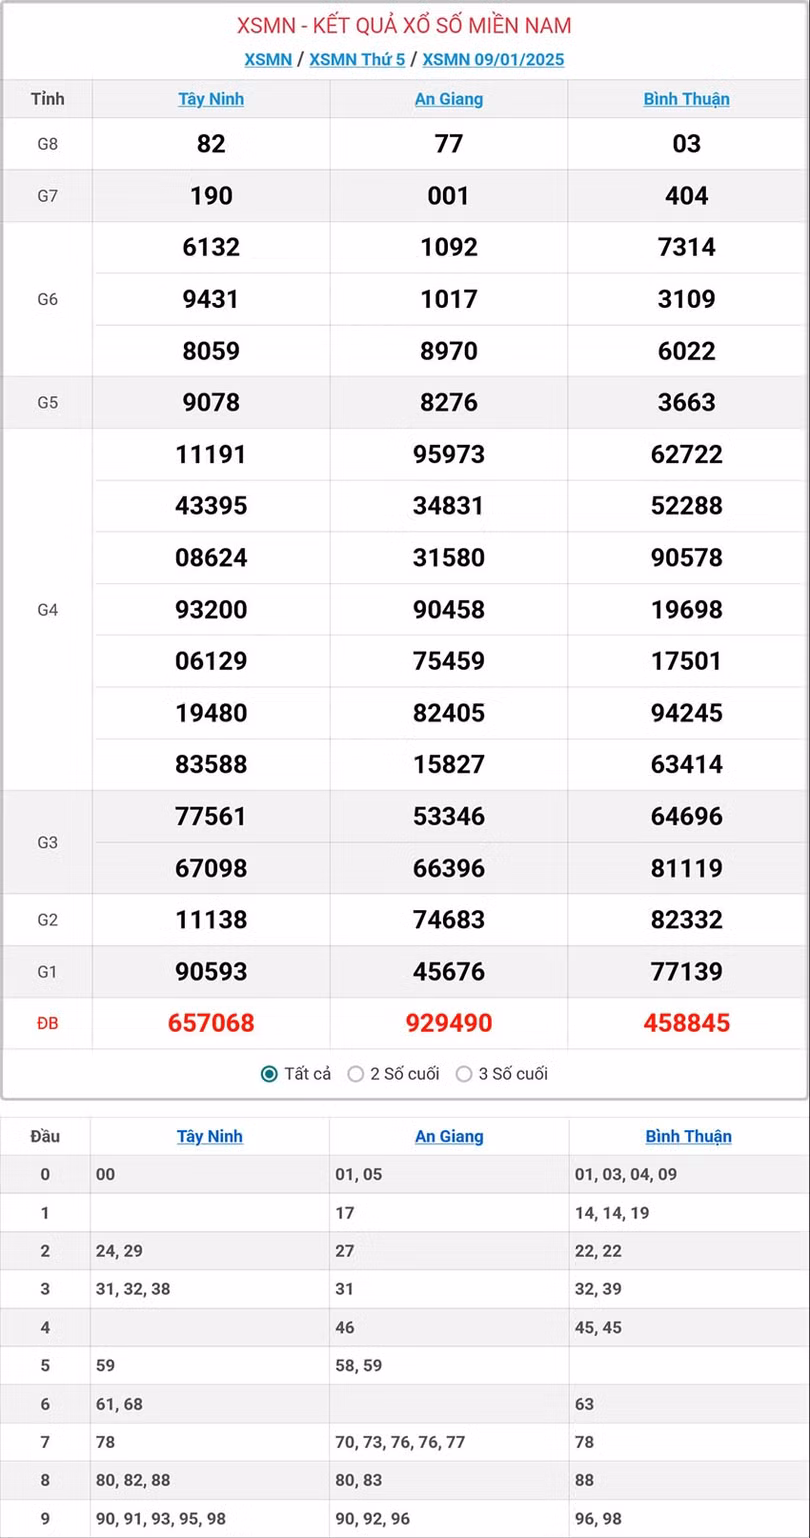Screen dimensions: 810x1538
Task: Open An Giang link in Đầu table
Action: tap(449, 1136)
